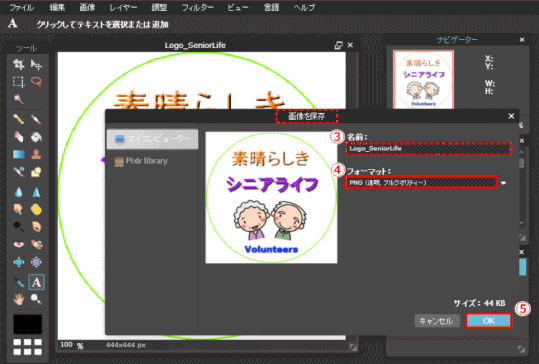Click the logo preview in save dialog
The image size is (539, 364).
click(x=271, y=198)
